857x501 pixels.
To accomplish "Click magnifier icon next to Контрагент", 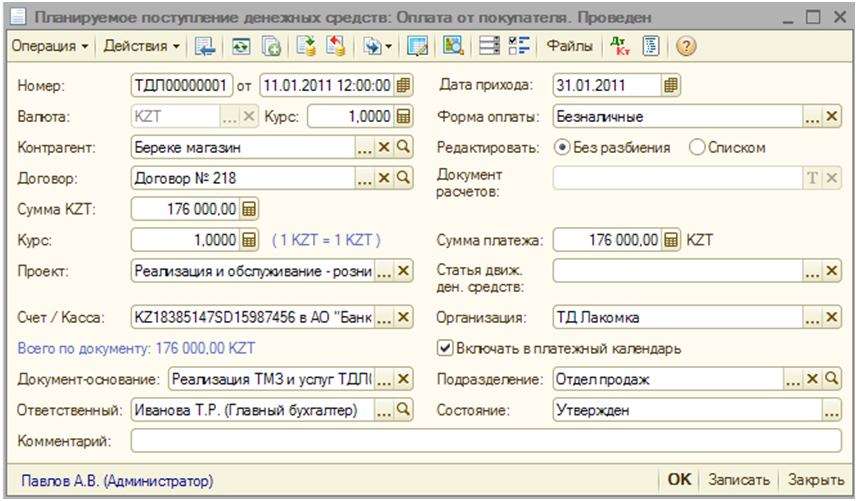I will click(404, 147).
